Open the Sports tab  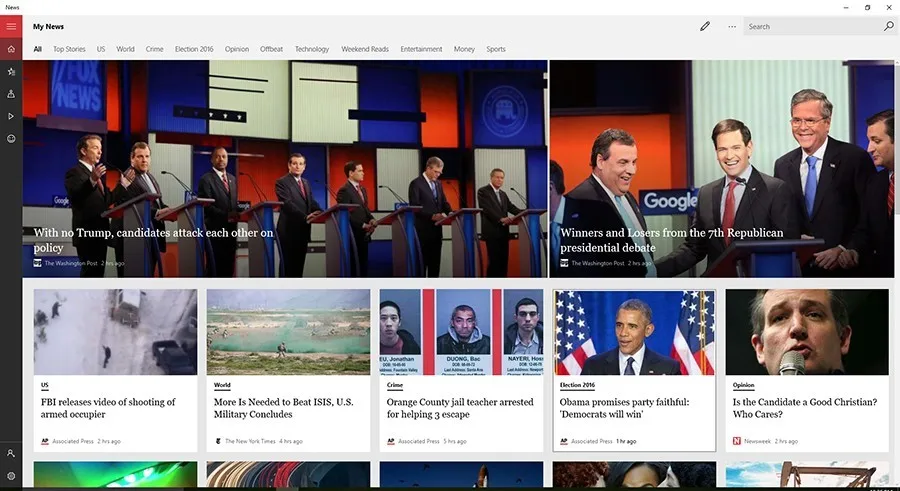pos(496,49)
